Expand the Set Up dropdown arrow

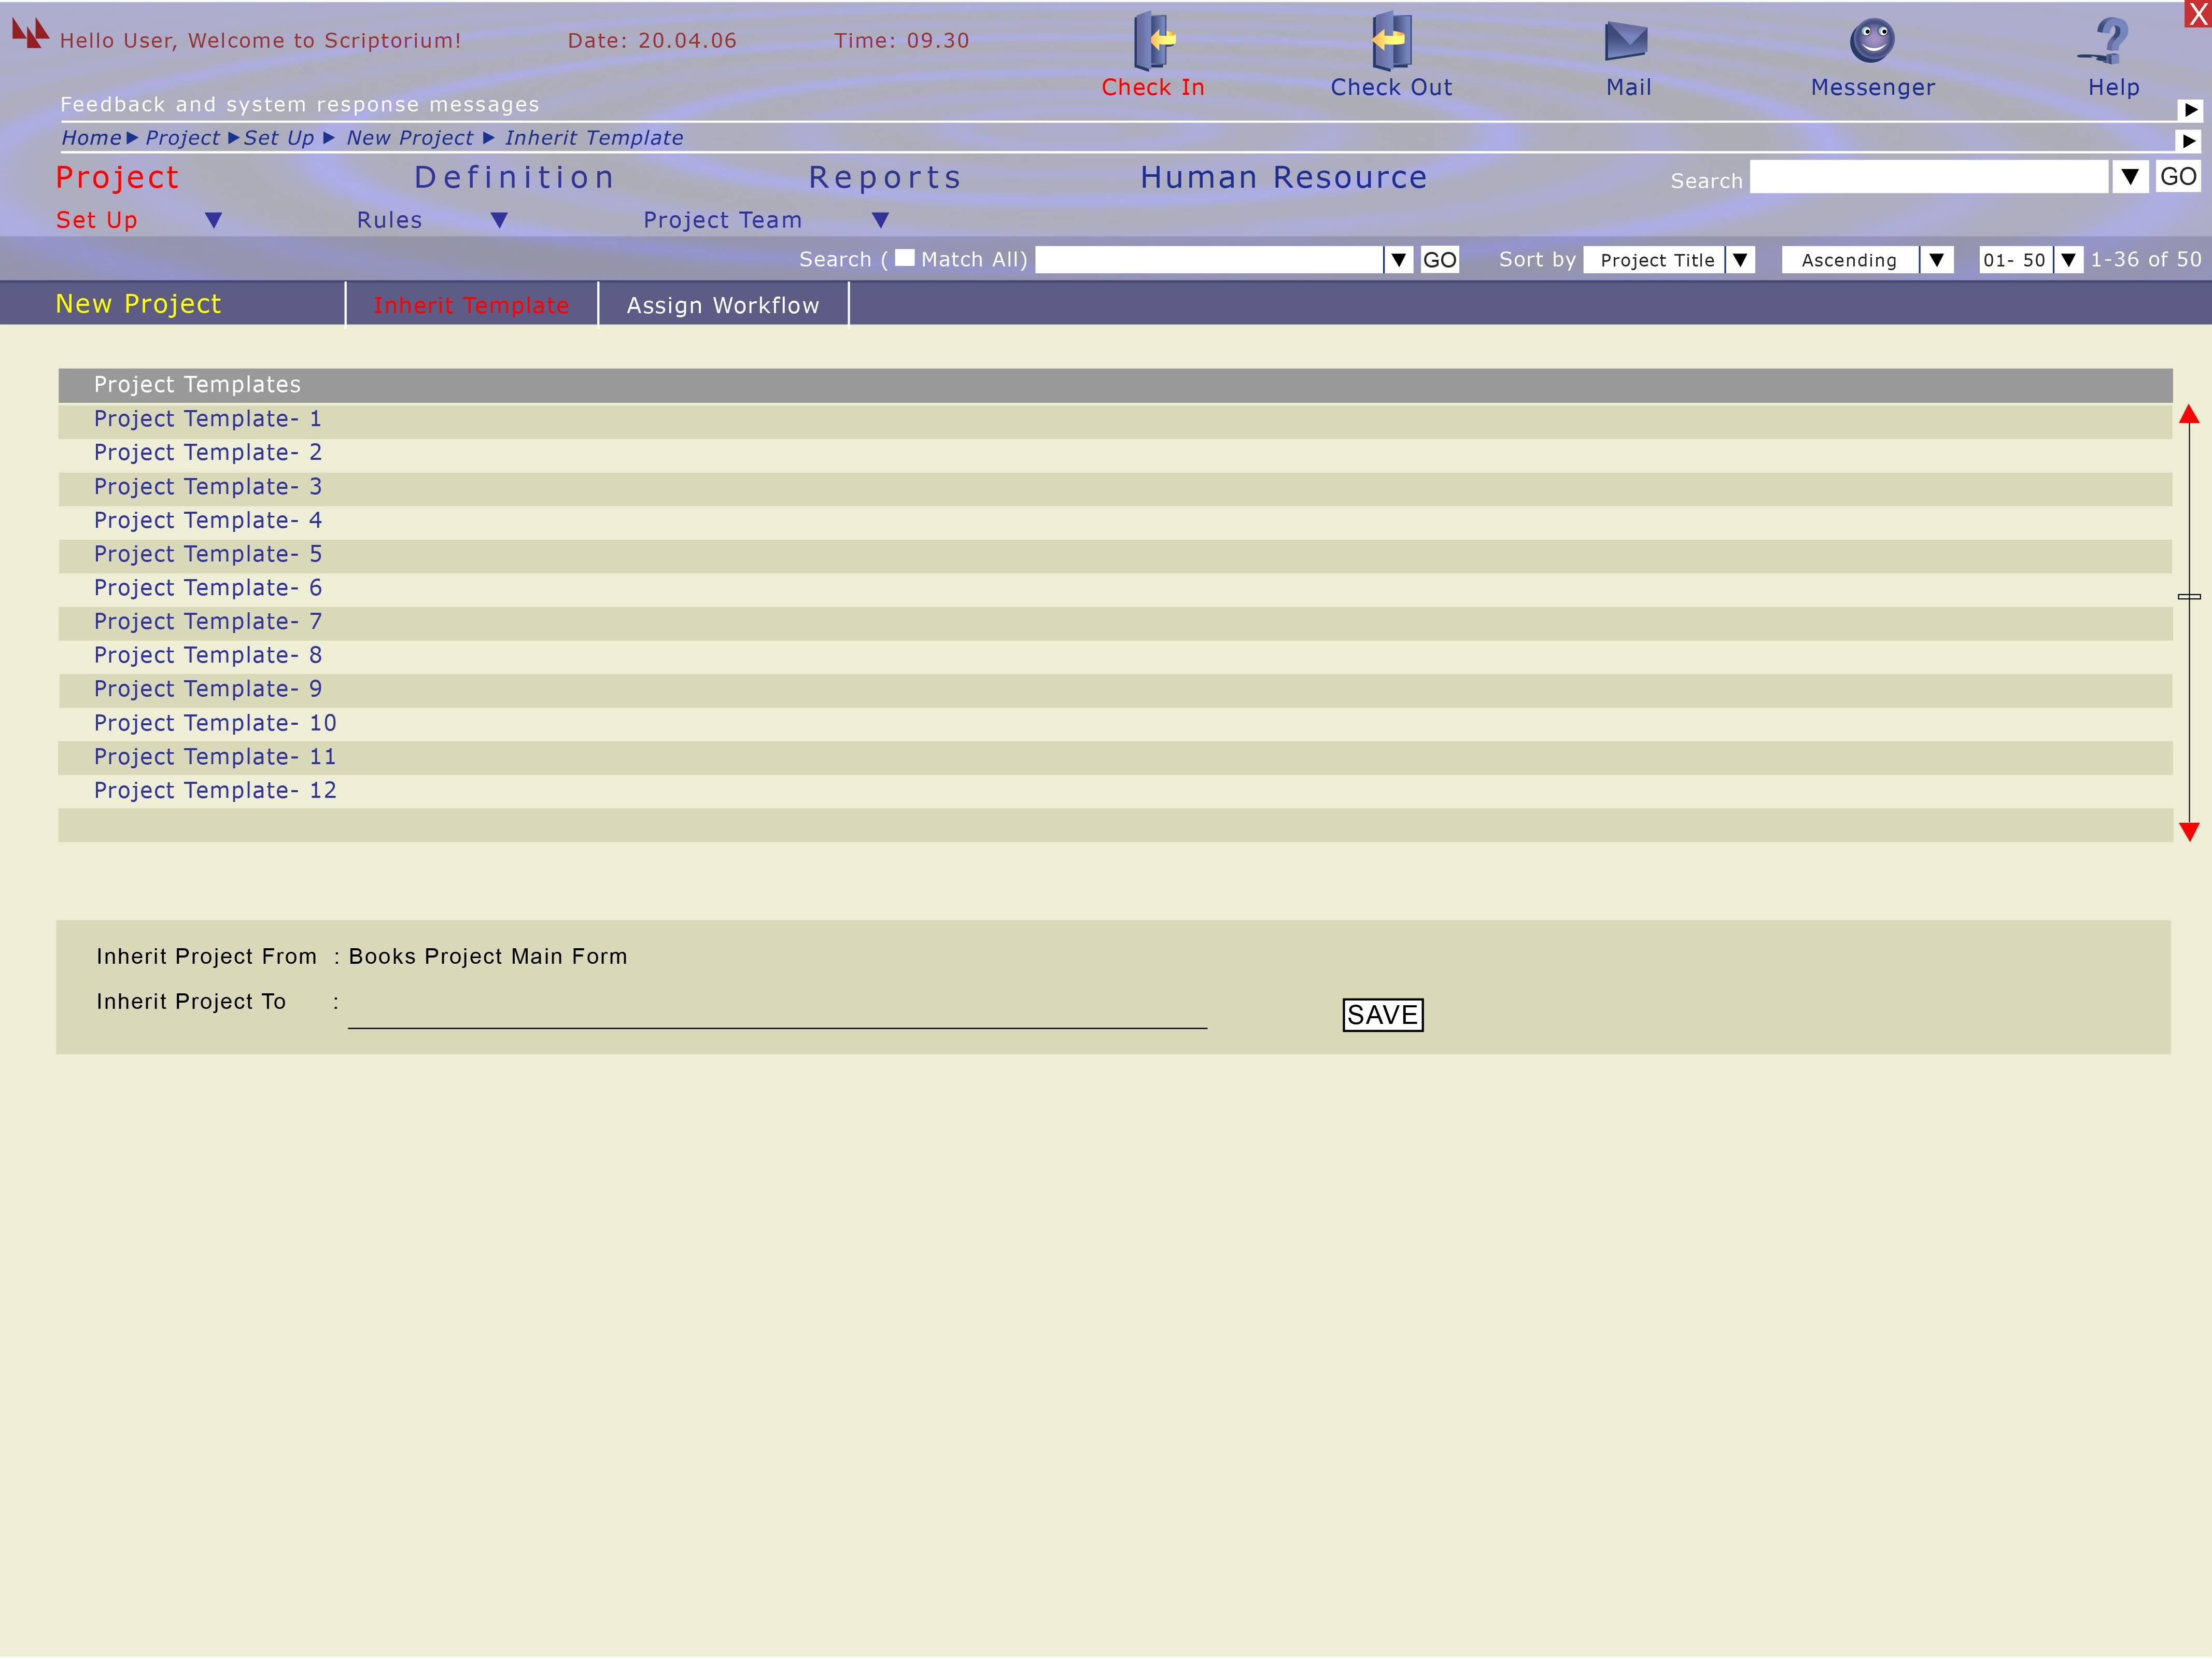(x=213, y=220)
